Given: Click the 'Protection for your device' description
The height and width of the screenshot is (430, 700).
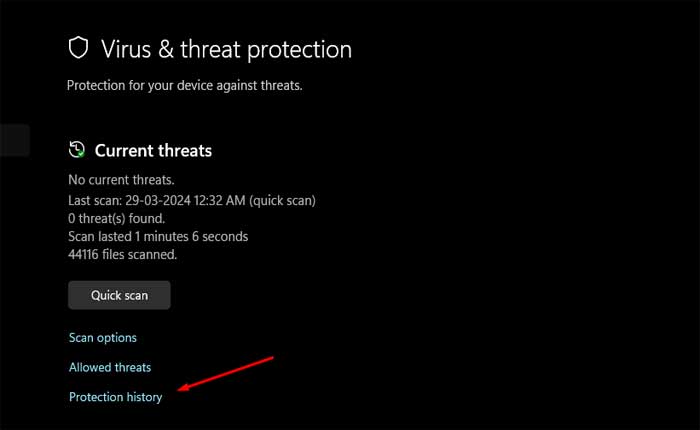Looking at the screenshot, I should [184, 86].
